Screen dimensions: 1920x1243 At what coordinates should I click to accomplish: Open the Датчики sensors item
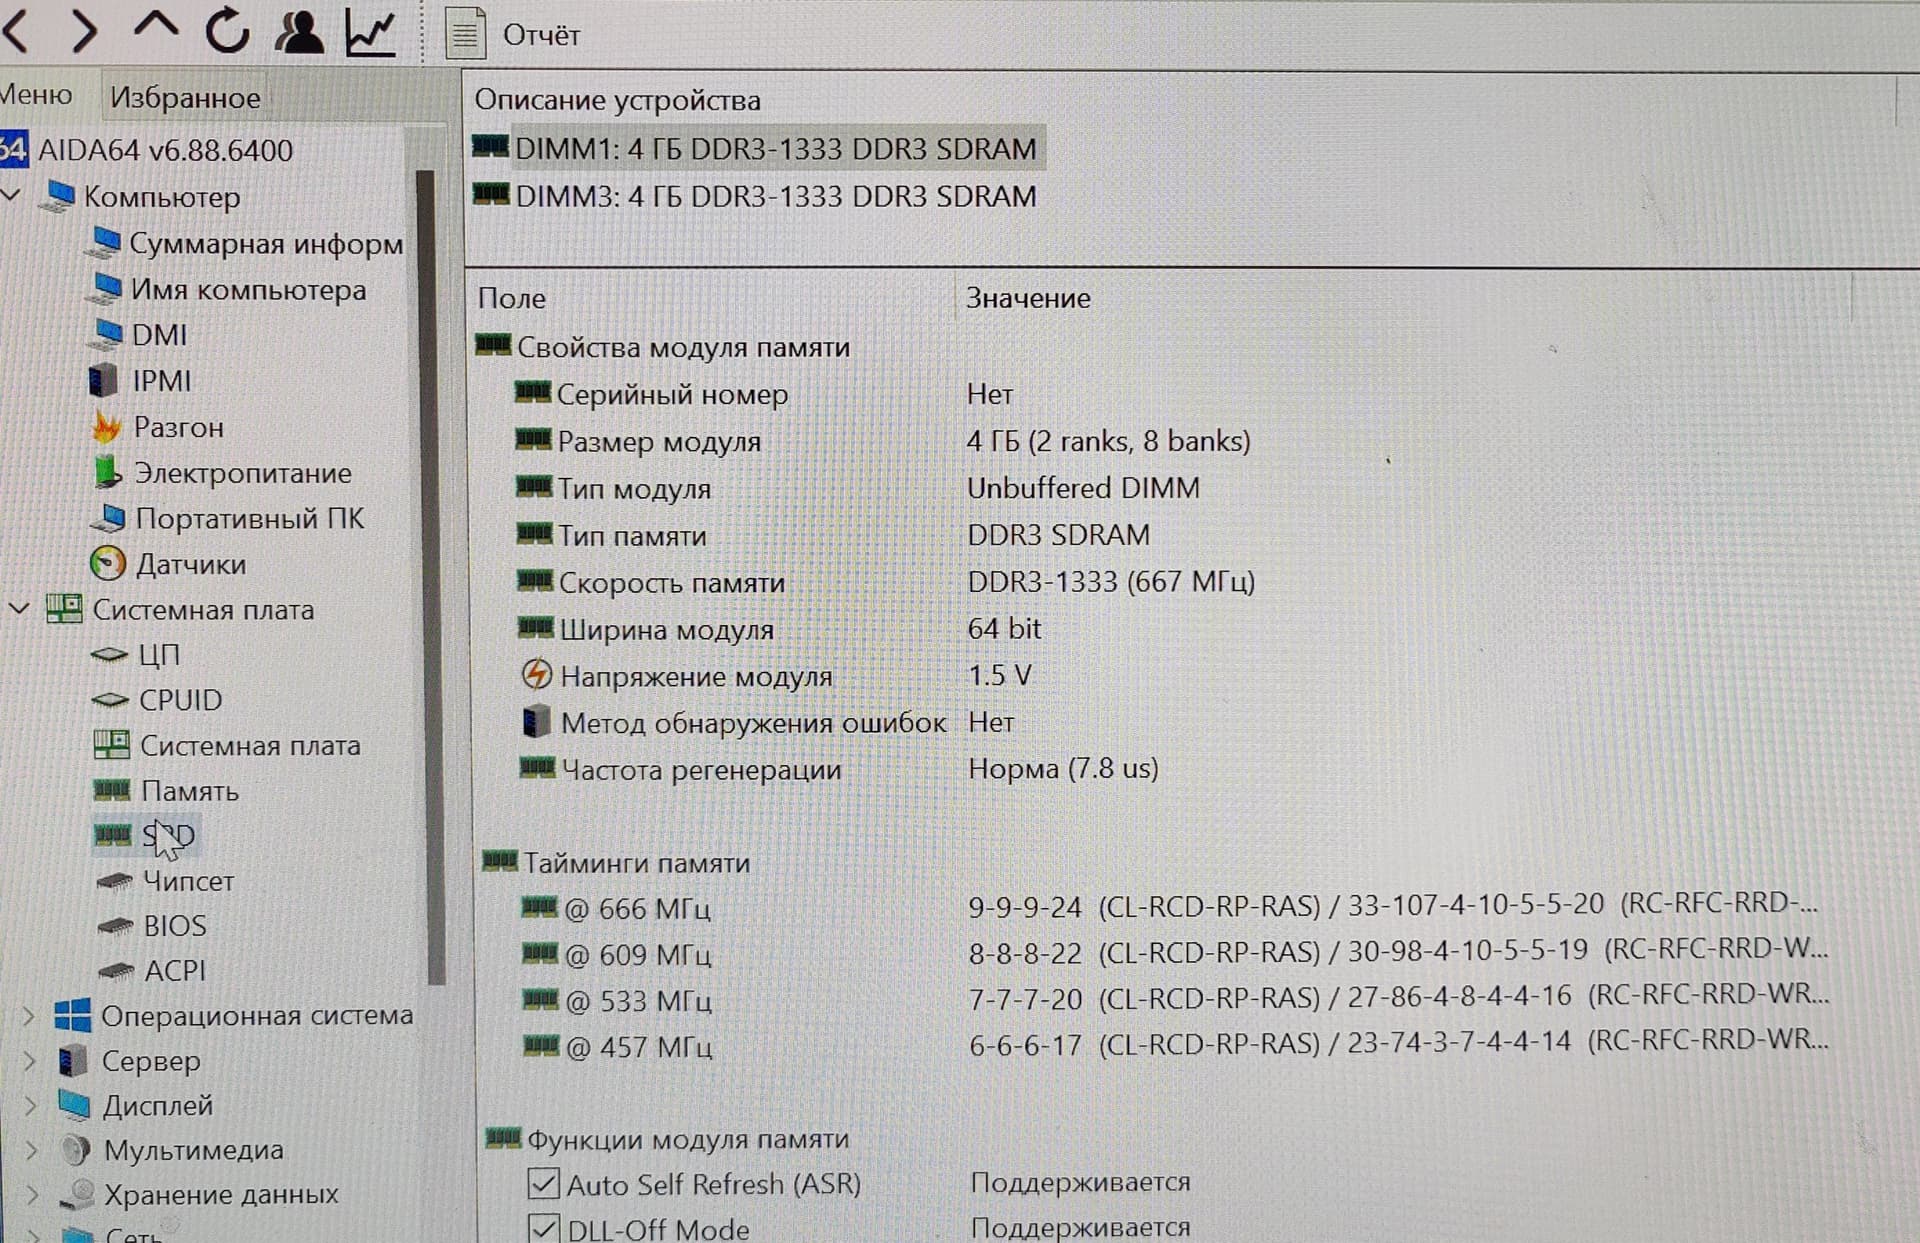tap(190, 565)
